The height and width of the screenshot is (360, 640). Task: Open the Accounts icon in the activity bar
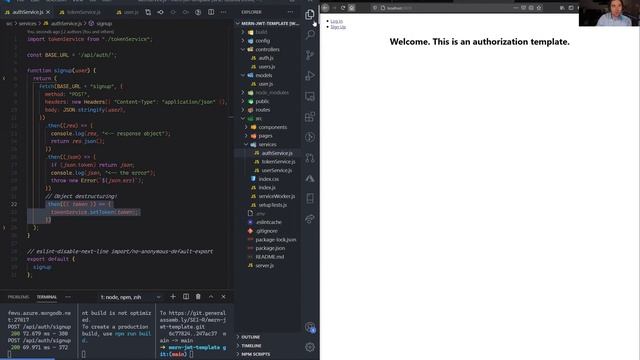coord(310,327)
